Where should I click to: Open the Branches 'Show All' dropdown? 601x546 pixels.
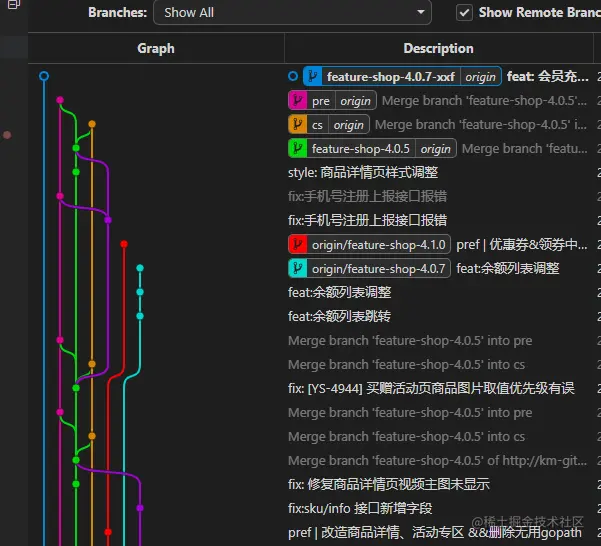click(x=292, y=12)
